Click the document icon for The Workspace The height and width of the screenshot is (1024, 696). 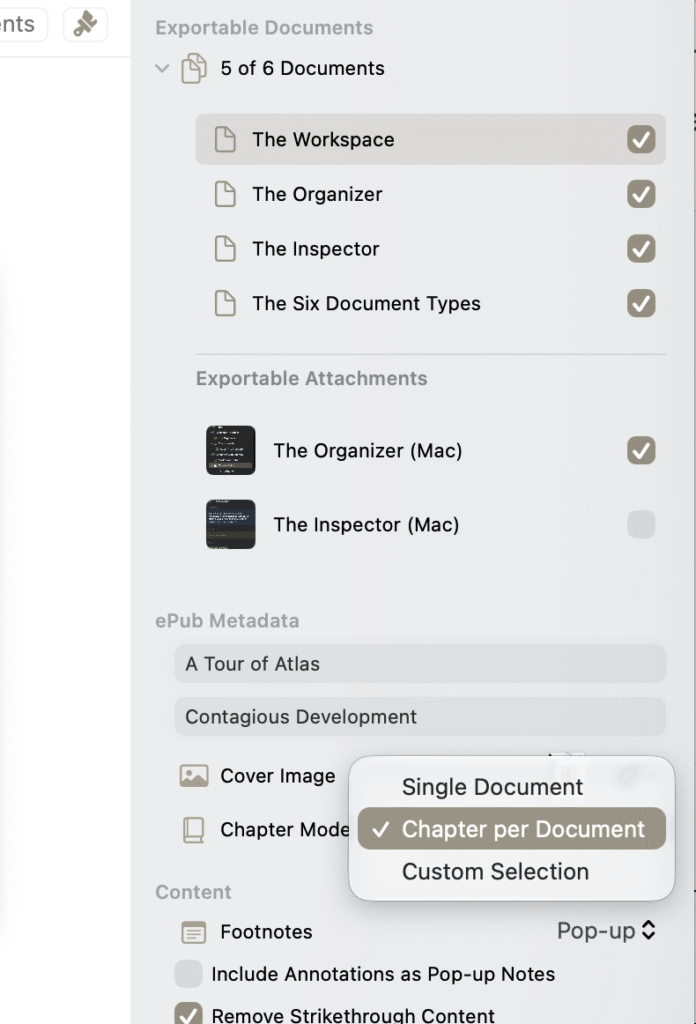225,139
